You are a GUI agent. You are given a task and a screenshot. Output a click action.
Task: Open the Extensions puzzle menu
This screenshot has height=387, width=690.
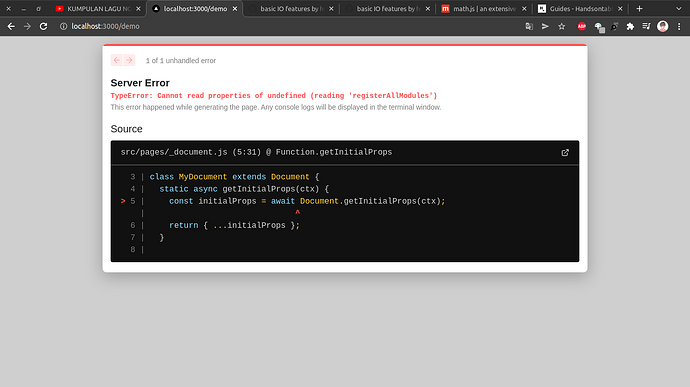pyautogui.click(x=630, y=26)
